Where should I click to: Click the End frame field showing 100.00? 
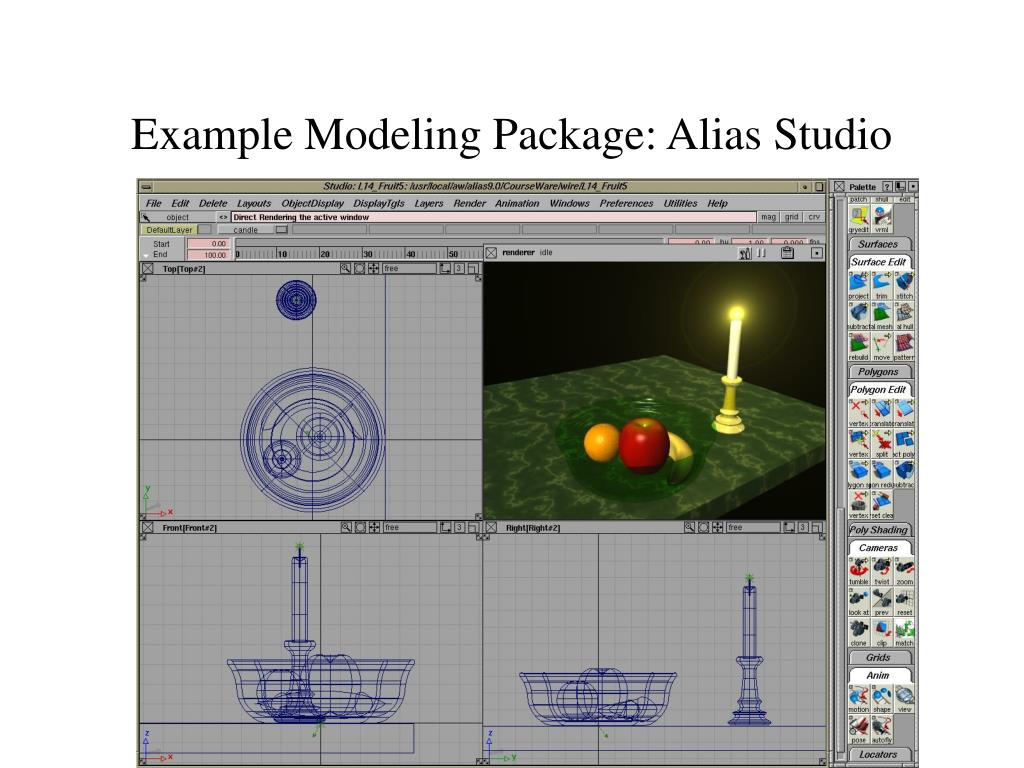[x=208, y=255]
